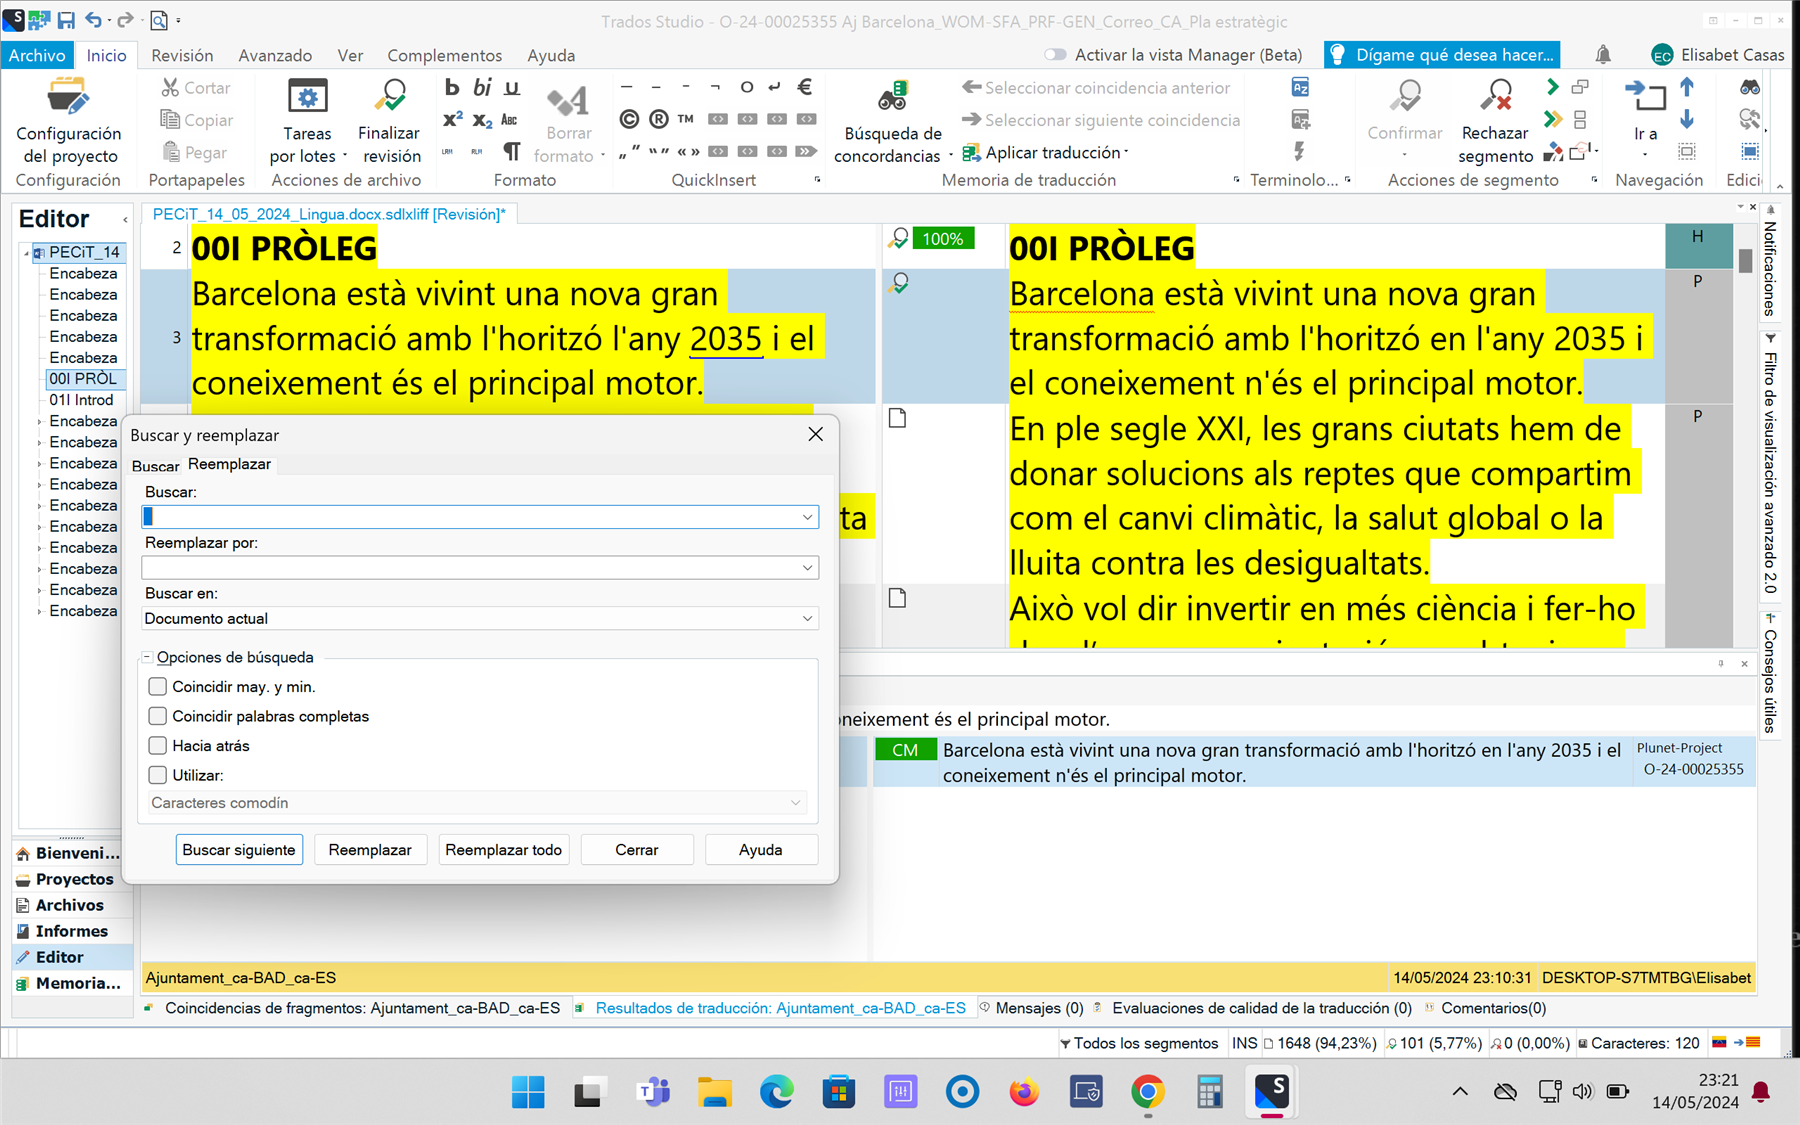This screenshot has width=1800, height=1125.
Task: Open the Archivo menu
Action: coord(37,55)
